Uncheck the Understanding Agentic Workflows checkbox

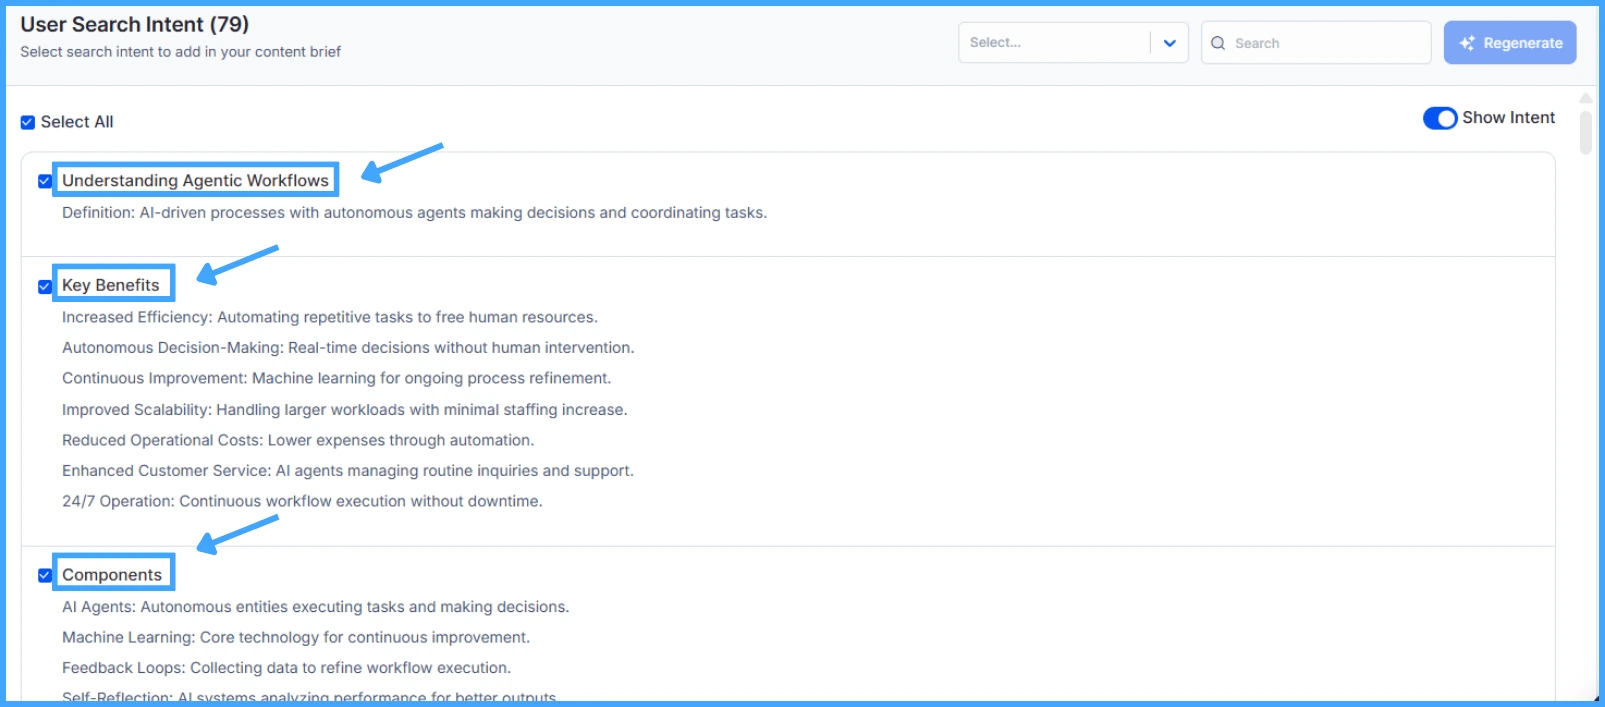click(45, 181)
